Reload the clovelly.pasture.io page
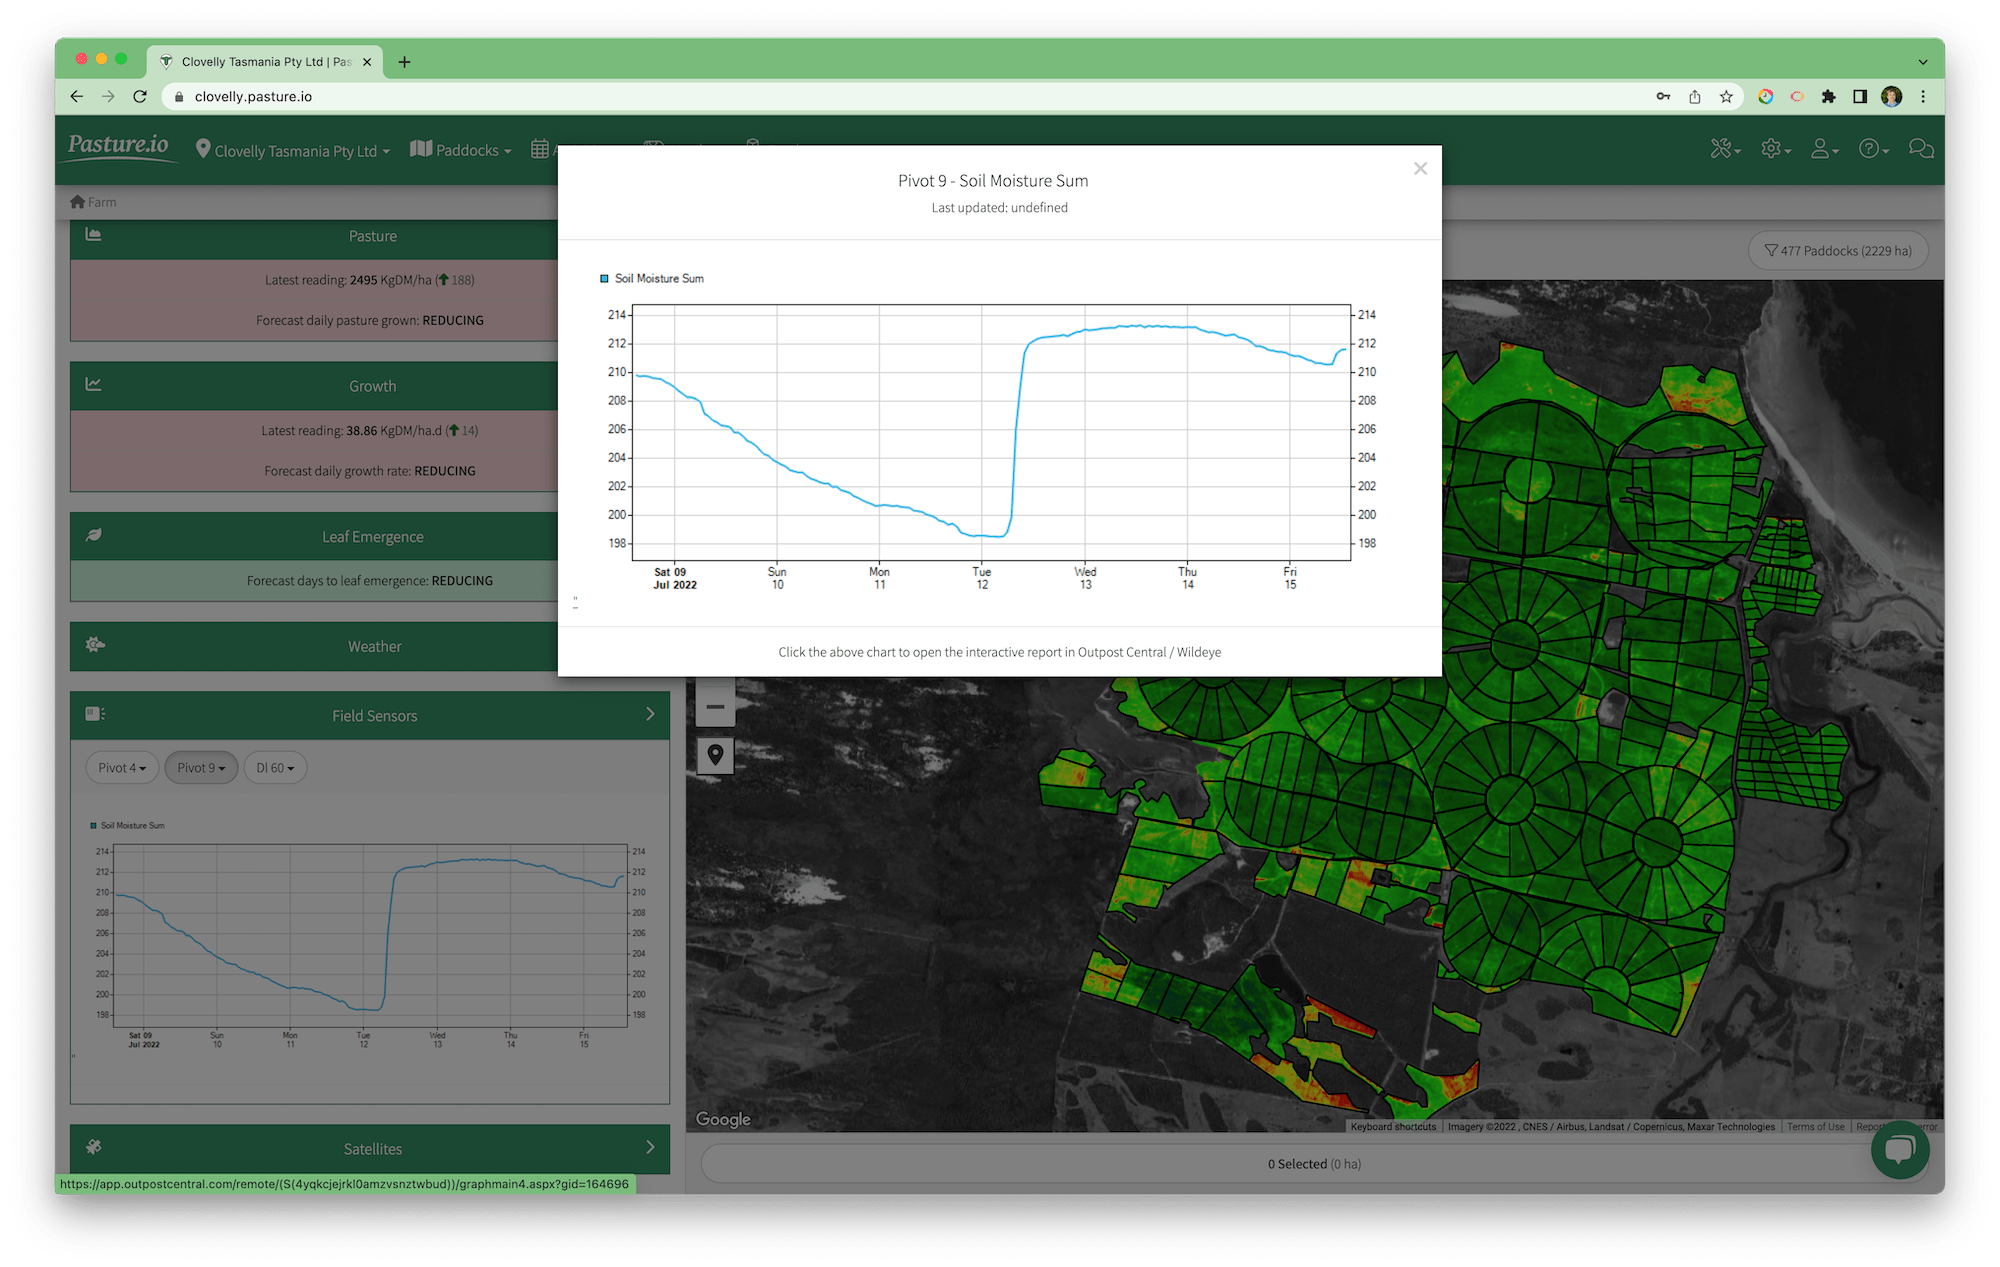Screen dimensions: 2000x1267 140,96
